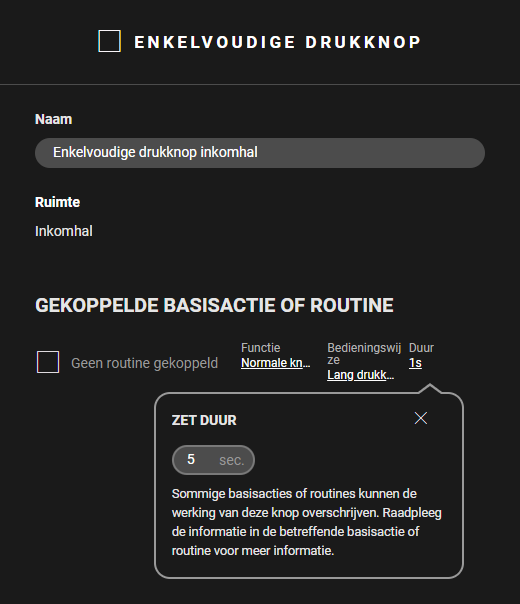This screenshot has height=604, width=520.
Task: Click the square icon next to Geen routine gekoppeld
Action: (48, 362)
